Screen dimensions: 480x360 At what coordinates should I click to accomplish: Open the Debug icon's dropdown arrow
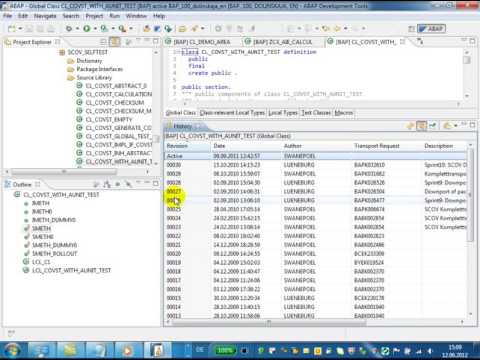tap(77, 29)
